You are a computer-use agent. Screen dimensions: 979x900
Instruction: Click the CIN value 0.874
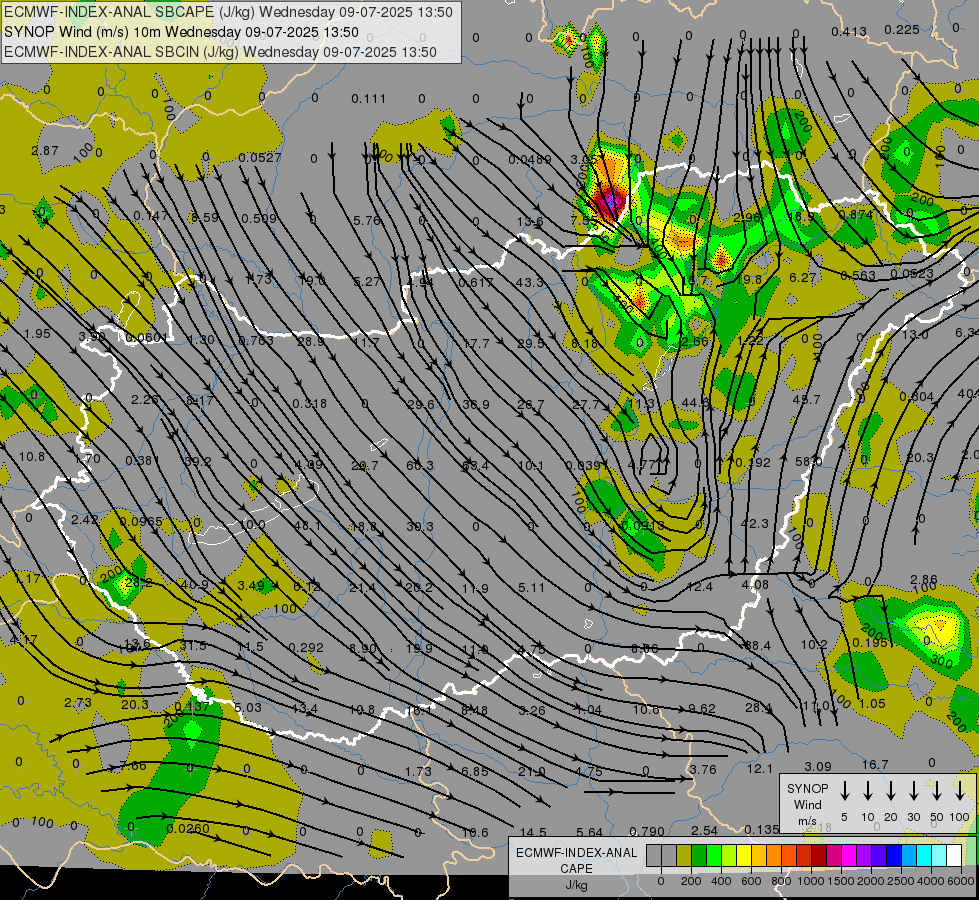[856, 214]
